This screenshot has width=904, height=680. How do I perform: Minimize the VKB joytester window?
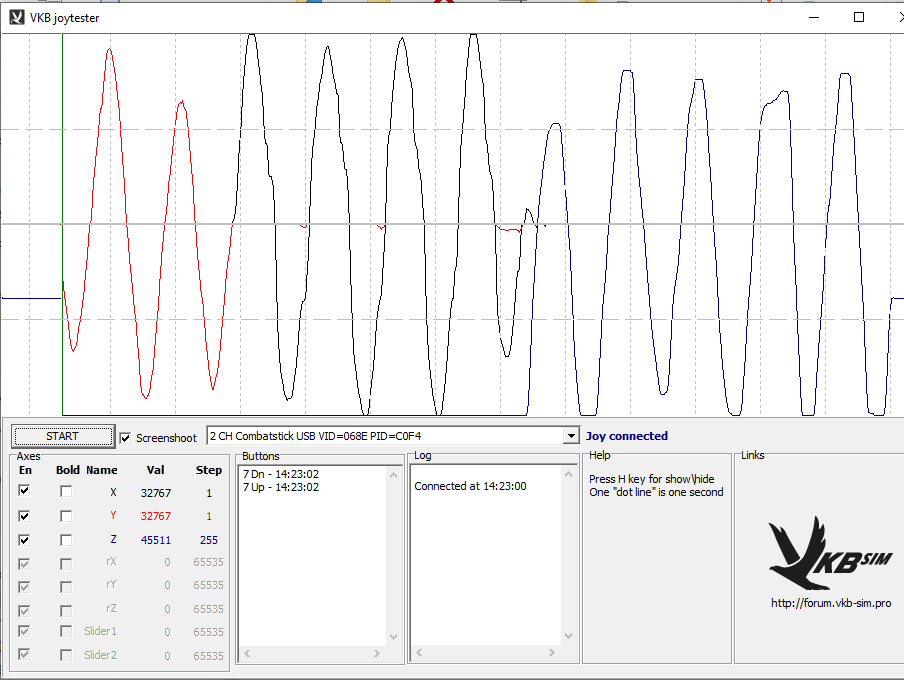812,17
